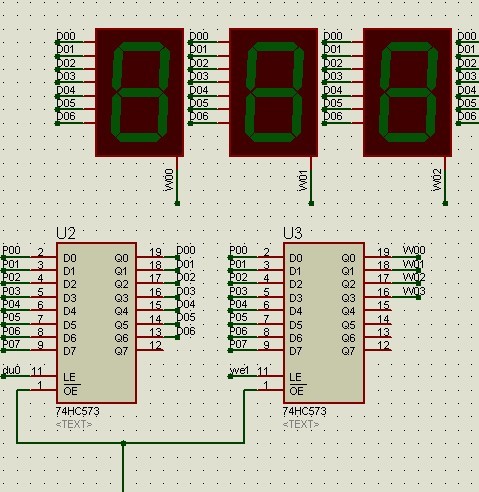Select the <TEXT> placeholder under U3
Viewport: 479px width, 492px height.
coord(301,424)
